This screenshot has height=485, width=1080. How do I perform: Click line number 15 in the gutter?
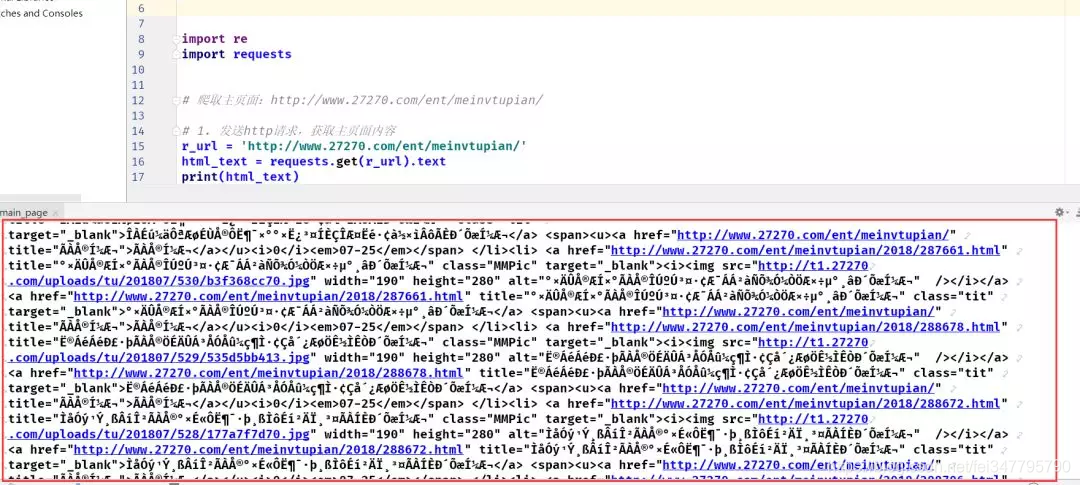coord(137,146)
